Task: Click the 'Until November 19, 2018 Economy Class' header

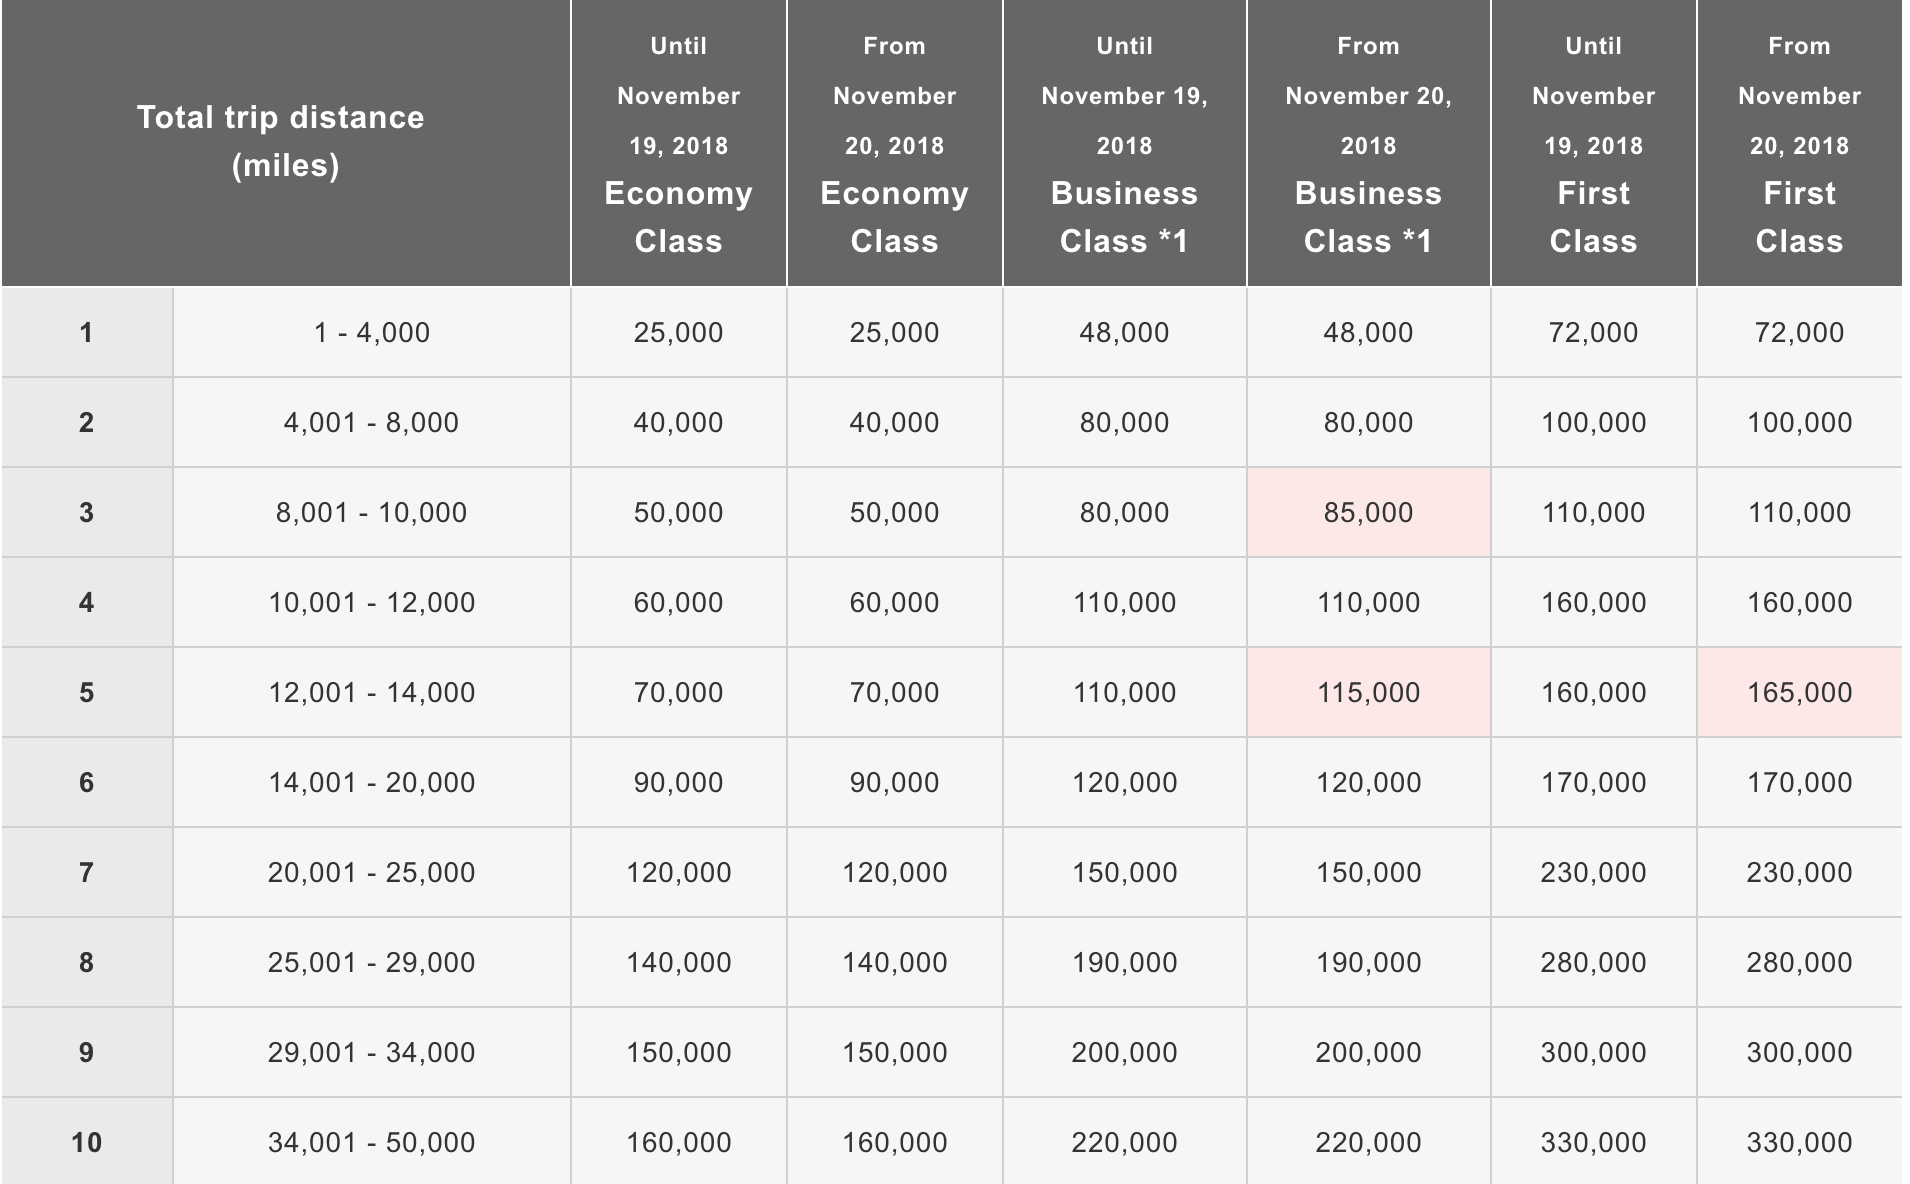Action: pyautogui.click(x=678, y=143)
